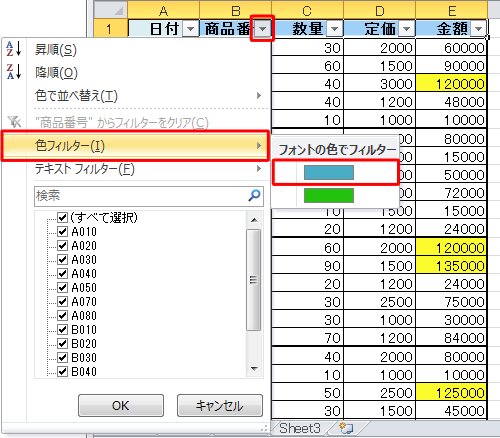This screenshot has width=500, height=438.
Task: Click the cell showing 60000
Action: point(451,48)
